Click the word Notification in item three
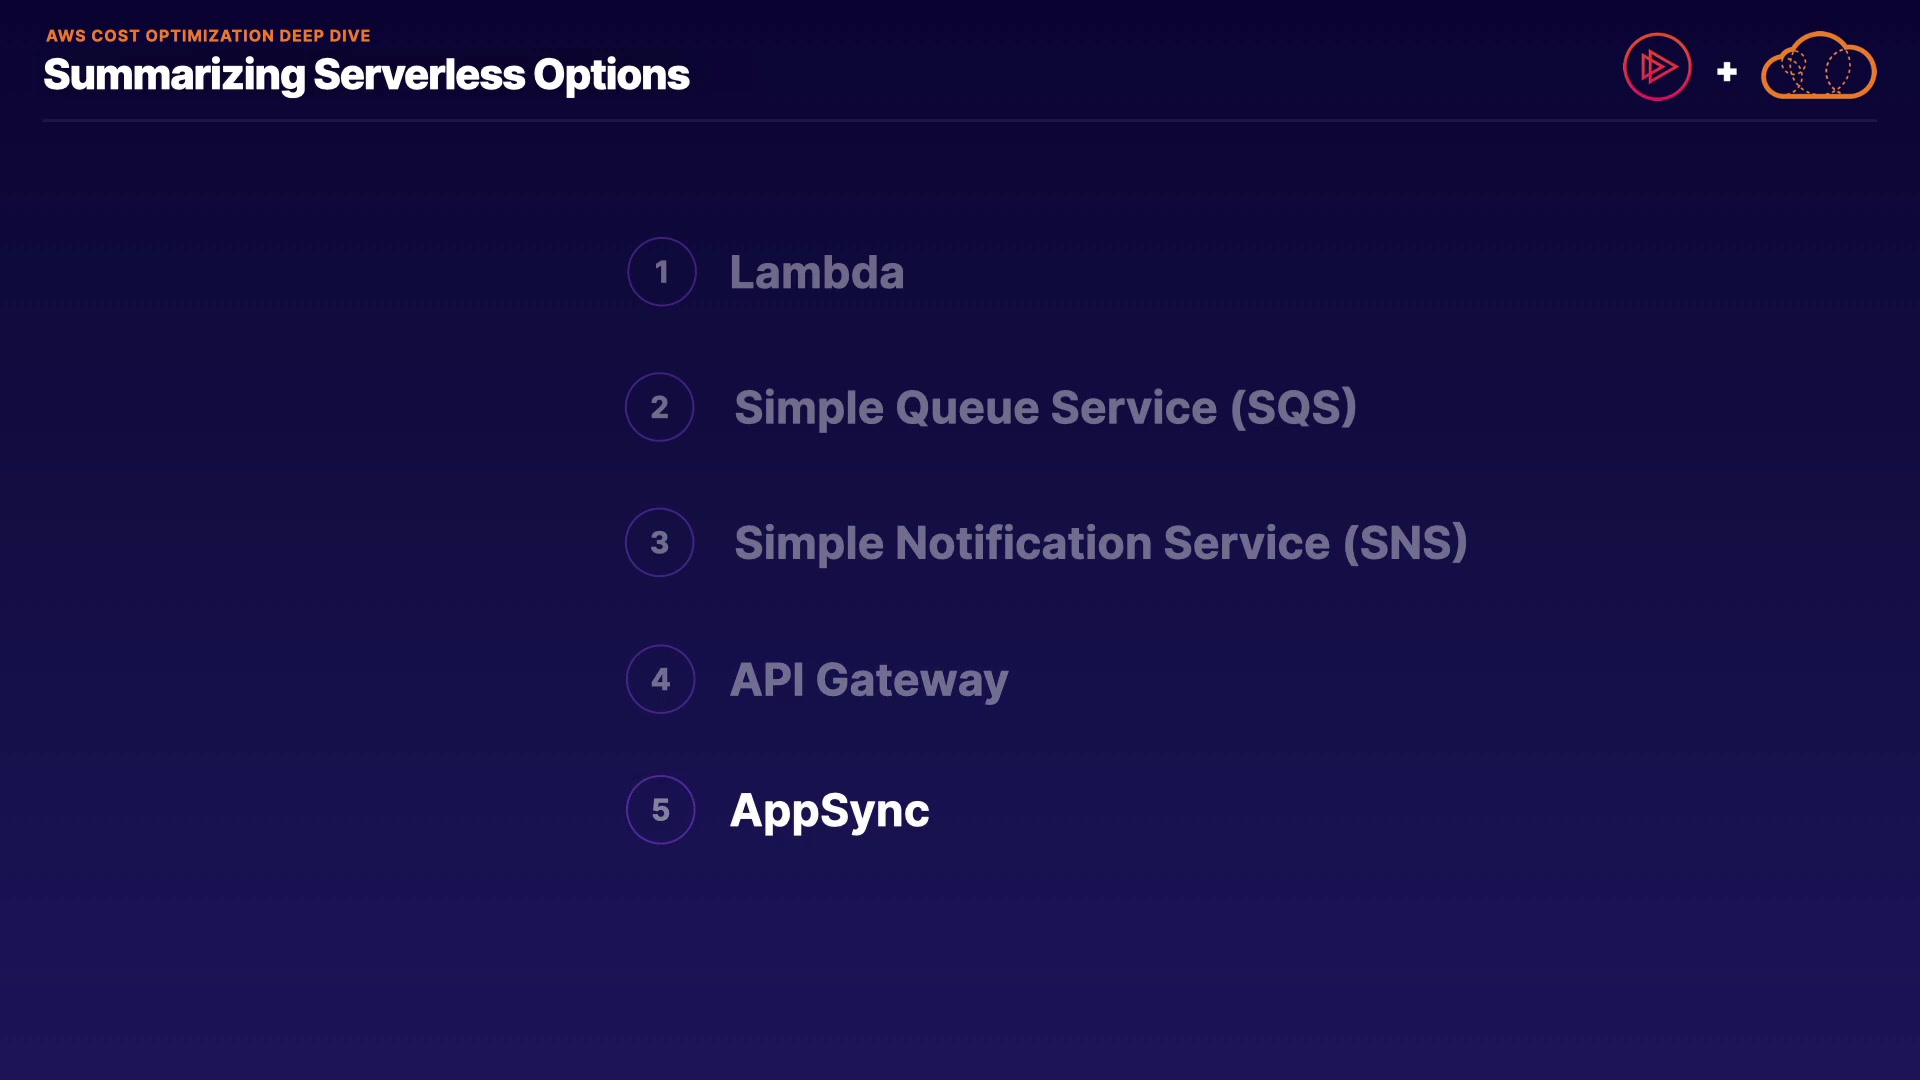The width and height of the screenshot is (1920, 1080). point(1023,543)
